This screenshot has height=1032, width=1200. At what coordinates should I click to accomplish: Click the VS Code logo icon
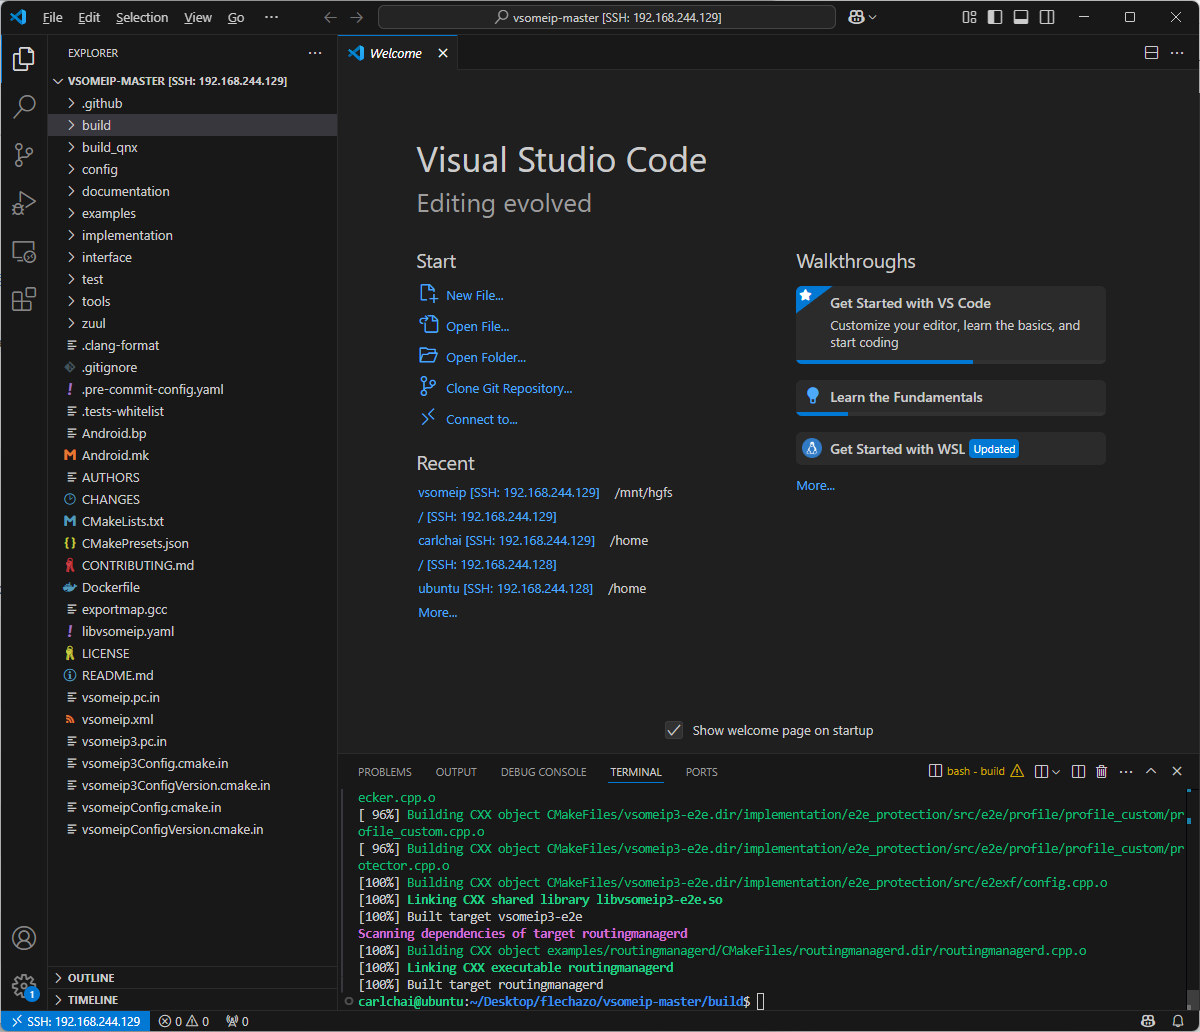point(18,17)
